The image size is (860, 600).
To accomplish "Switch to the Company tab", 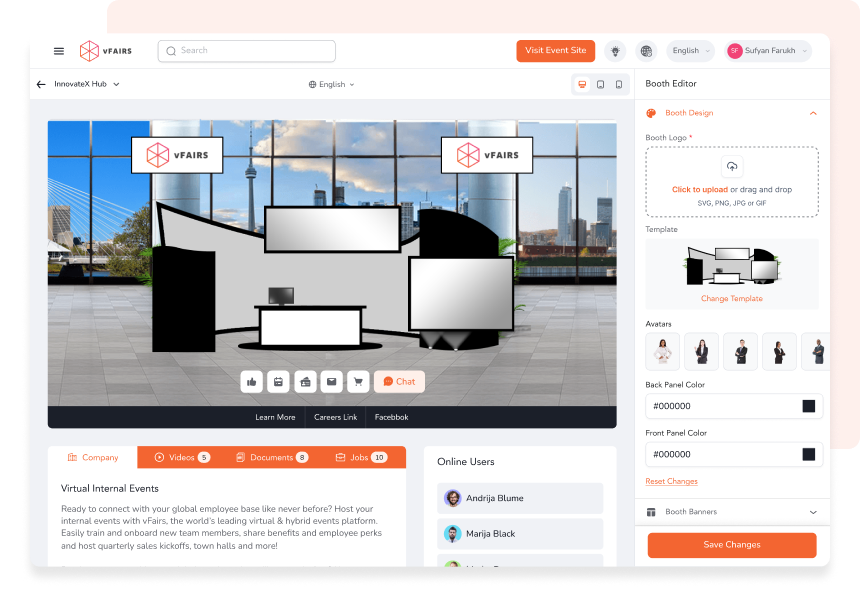I will (x=93, y=457).
